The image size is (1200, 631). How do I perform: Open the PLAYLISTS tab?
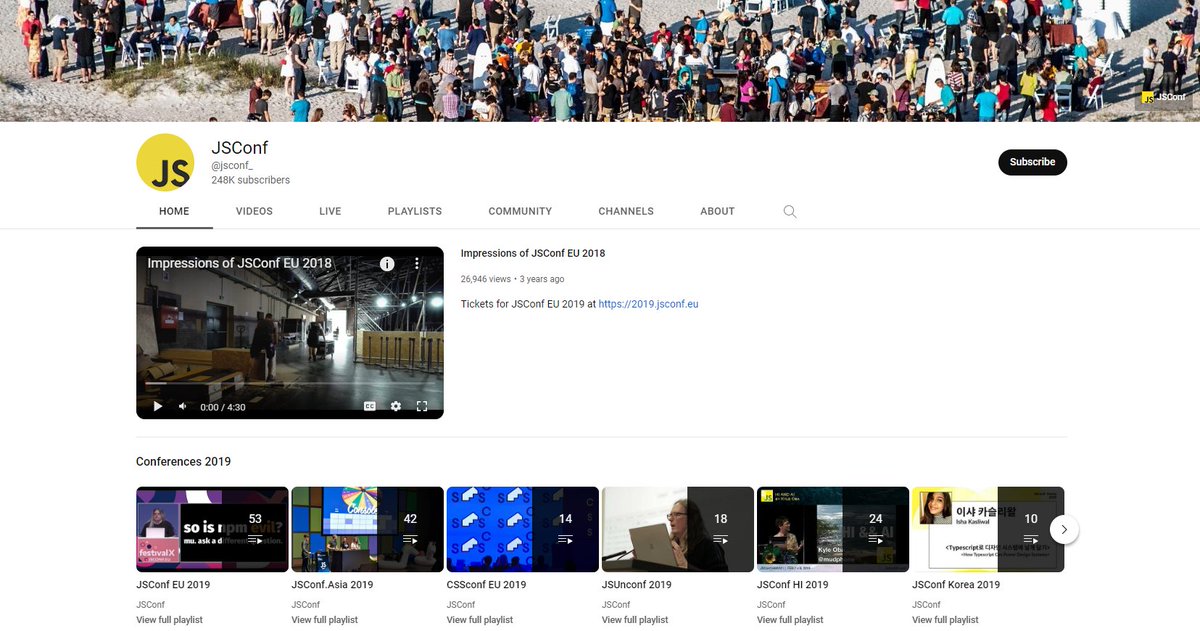(x=414, y=211)
